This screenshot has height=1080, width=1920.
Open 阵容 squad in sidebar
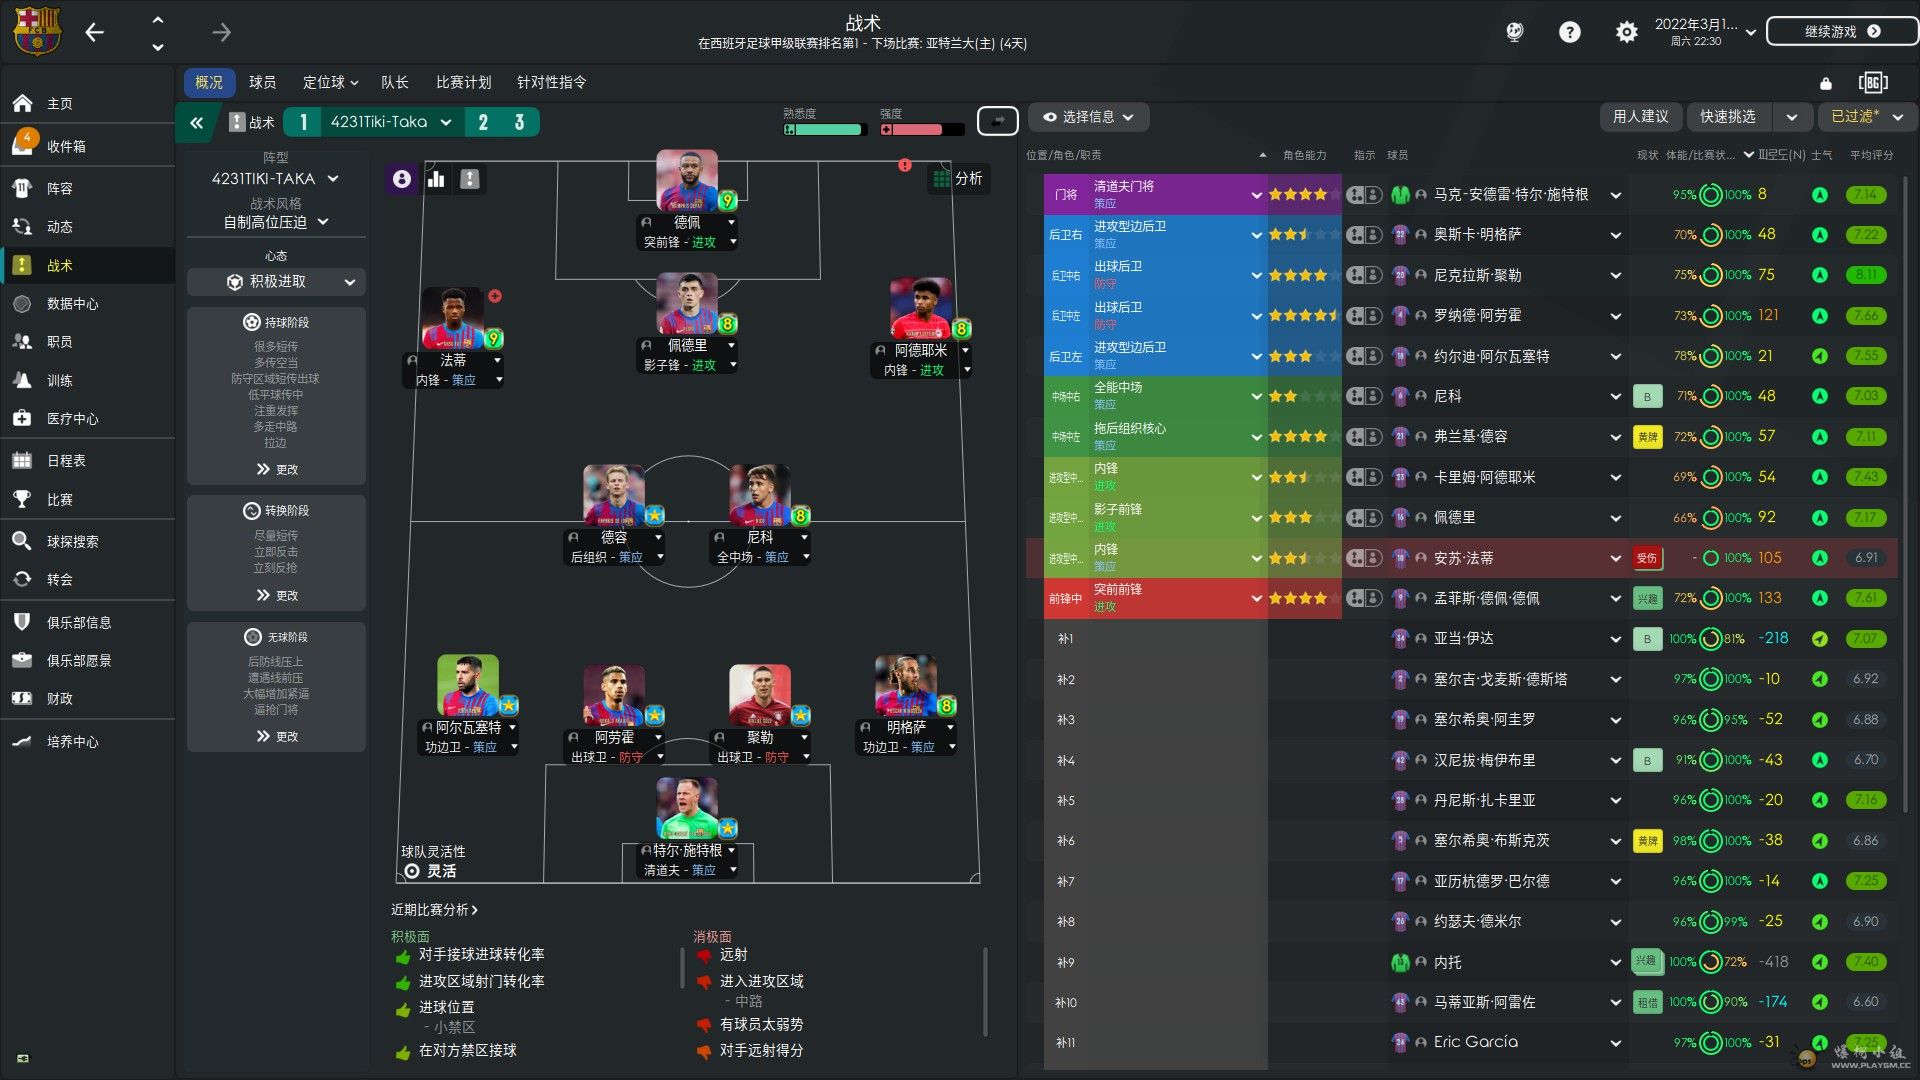tap(88, 188)
